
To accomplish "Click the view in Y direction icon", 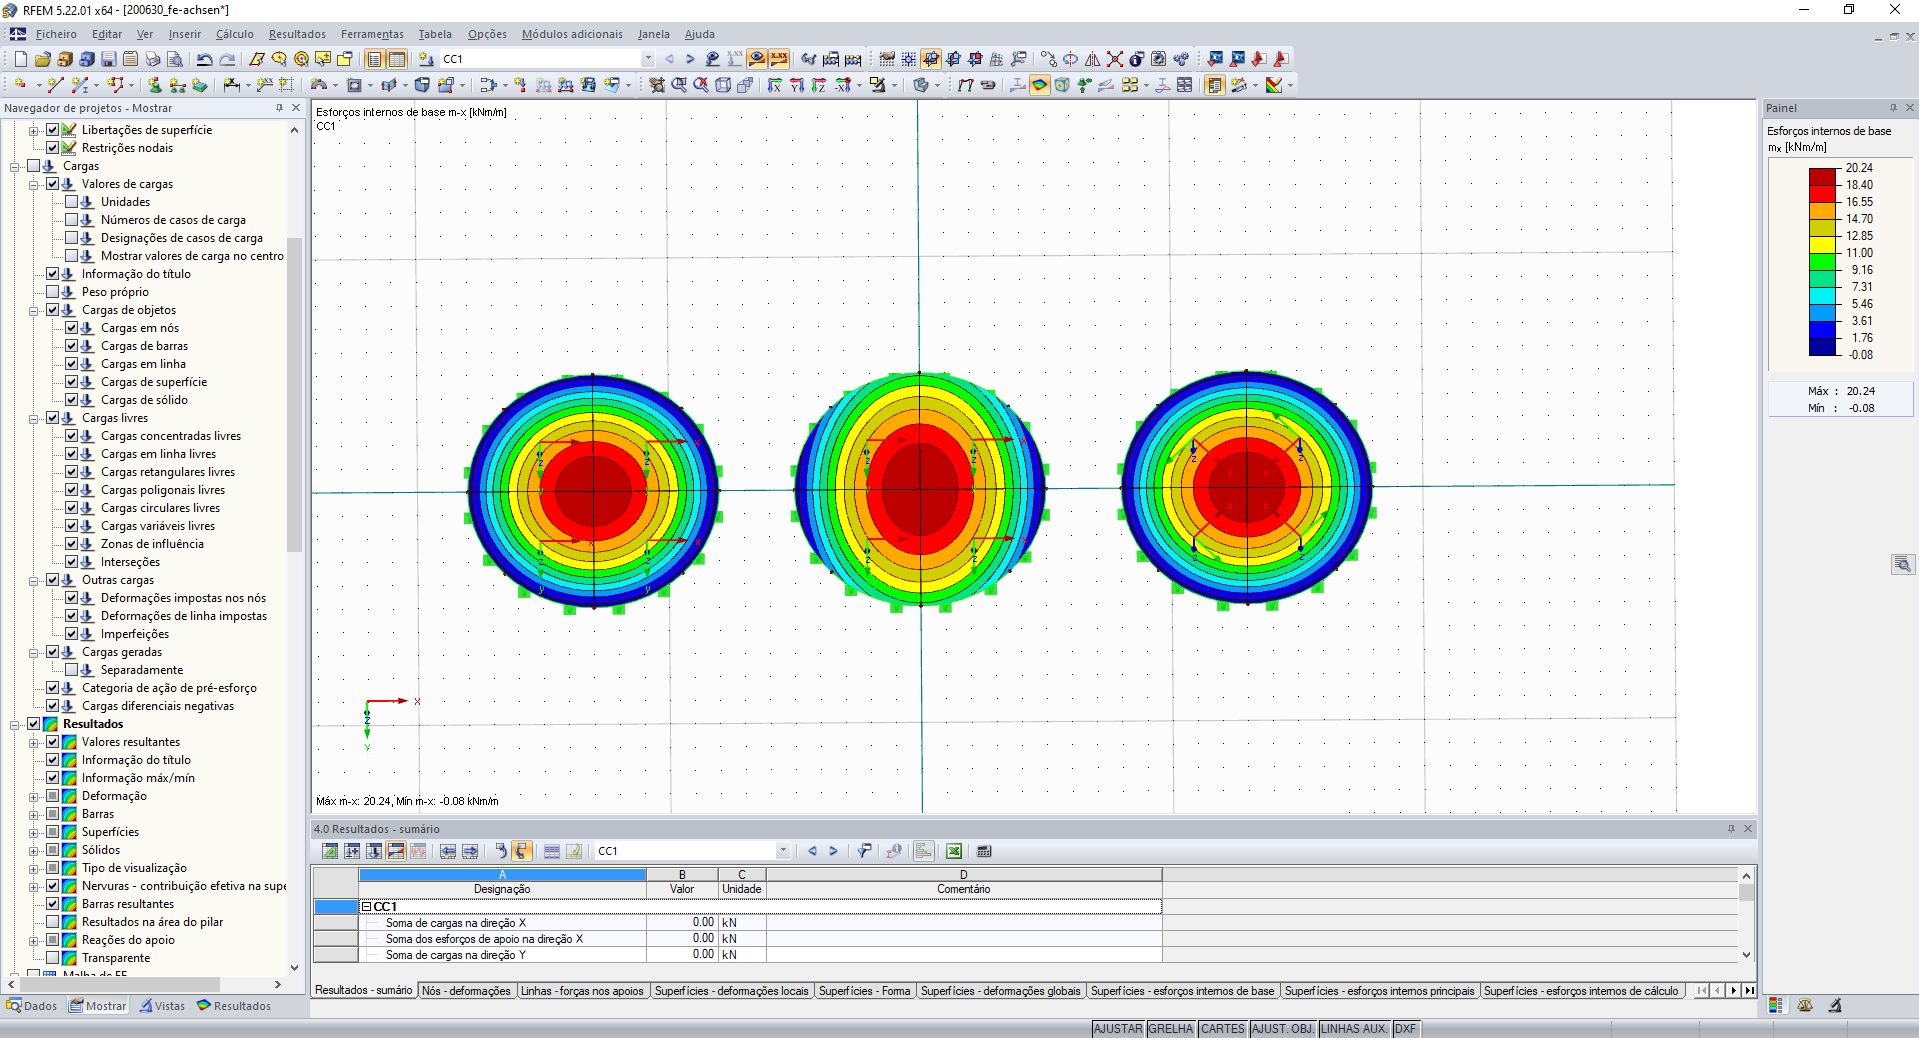I will 797,85.
